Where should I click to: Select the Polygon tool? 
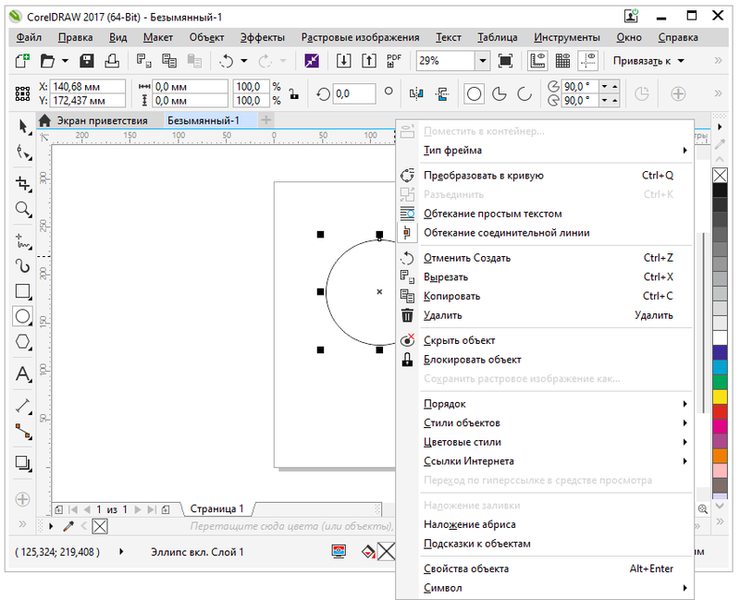pyautogui.click(x=23, y=342)
